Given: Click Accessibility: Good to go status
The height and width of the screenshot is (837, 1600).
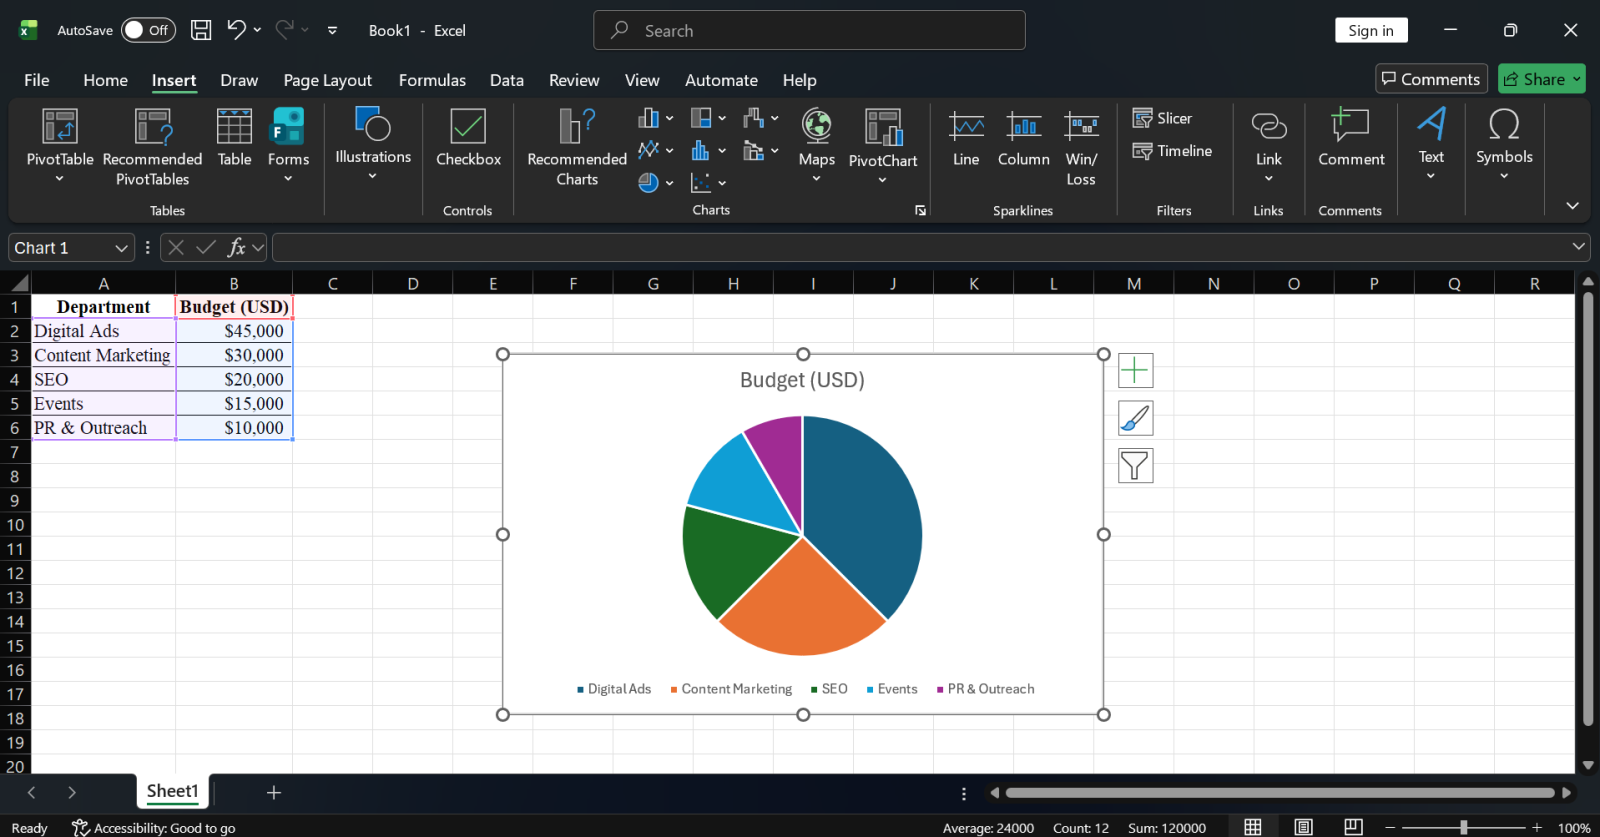Looking at the screenshot, I should point(154,828).
